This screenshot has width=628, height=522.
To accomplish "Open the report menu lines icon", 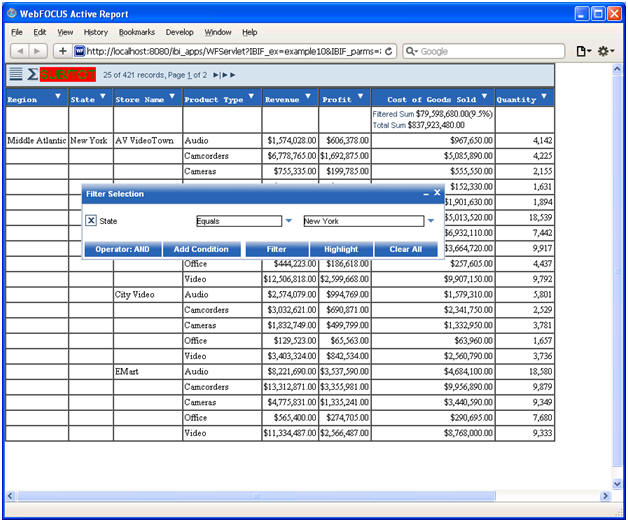I will tap(16, 74).
